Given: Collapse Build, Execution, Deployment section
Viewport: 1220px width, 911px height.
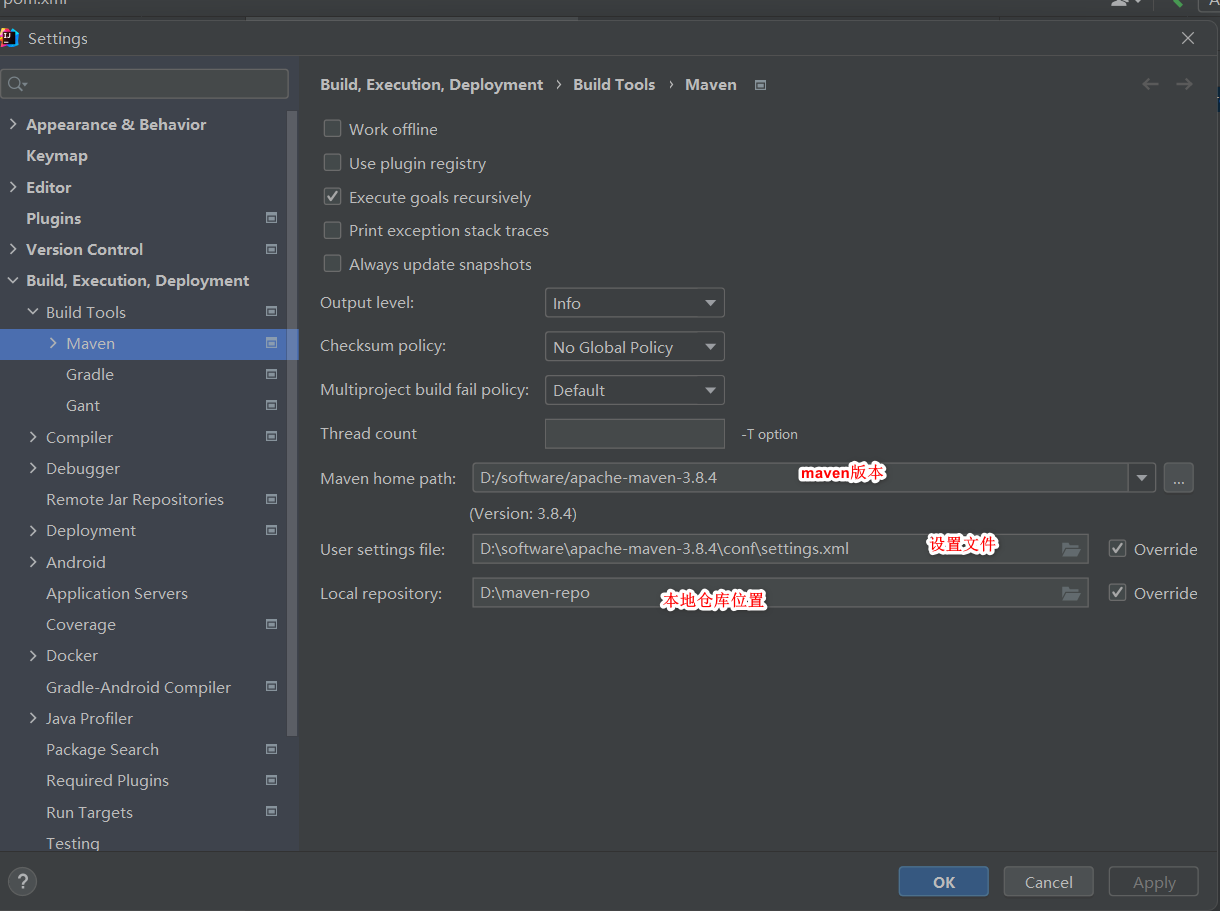Looking at the screenshot, I should coord(13,281).
